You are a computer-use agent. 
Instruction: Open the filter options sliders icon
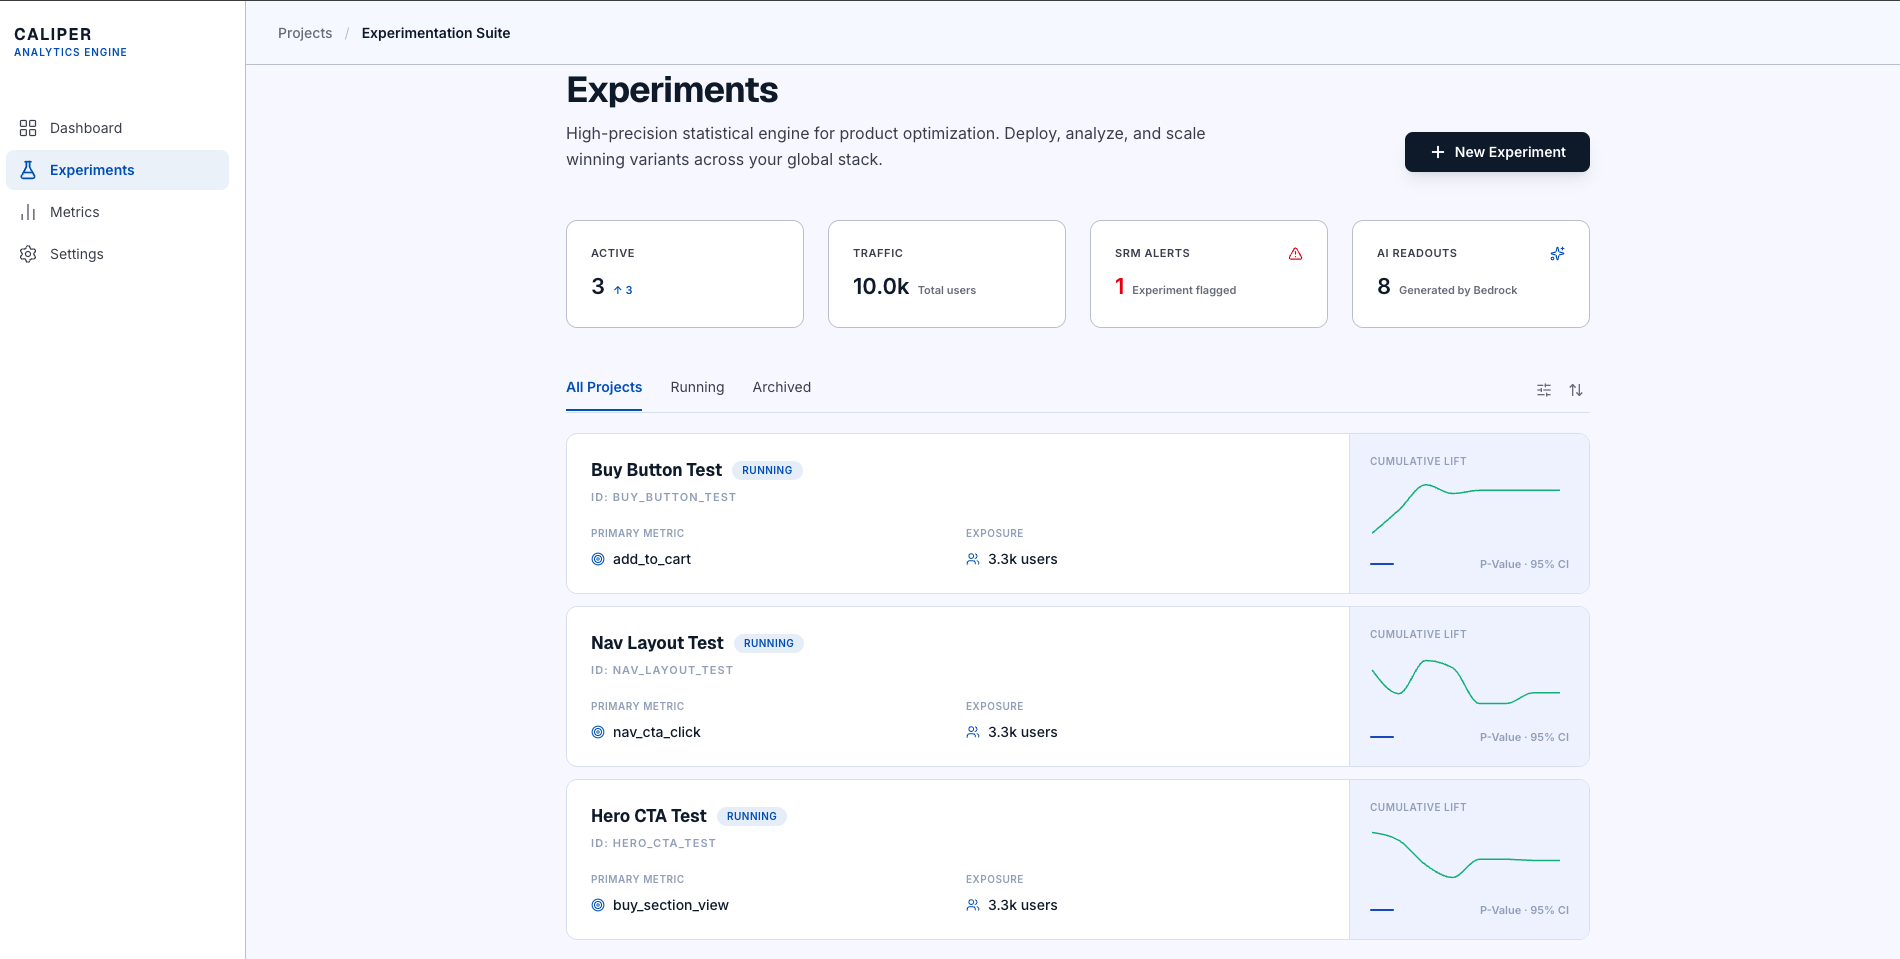click(x=1544, y=390)
